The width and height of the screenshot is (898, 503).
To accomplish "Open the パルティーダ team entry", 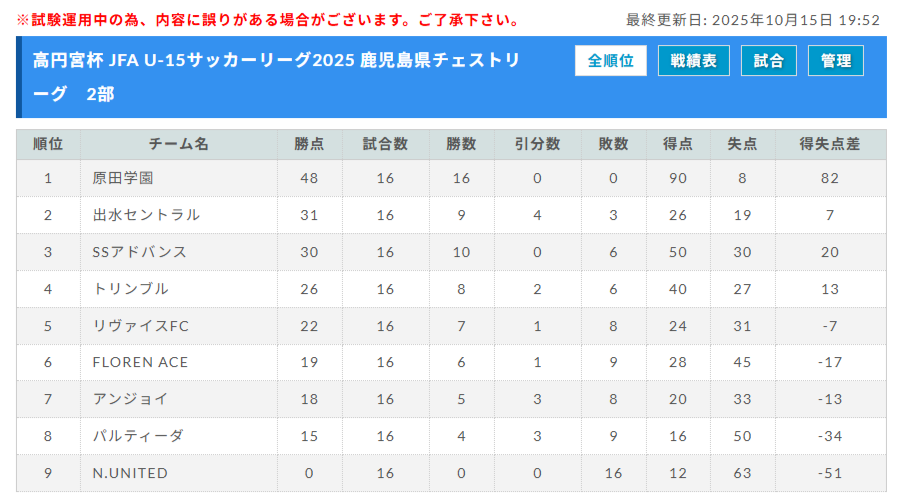I will (x=138, y=436).
